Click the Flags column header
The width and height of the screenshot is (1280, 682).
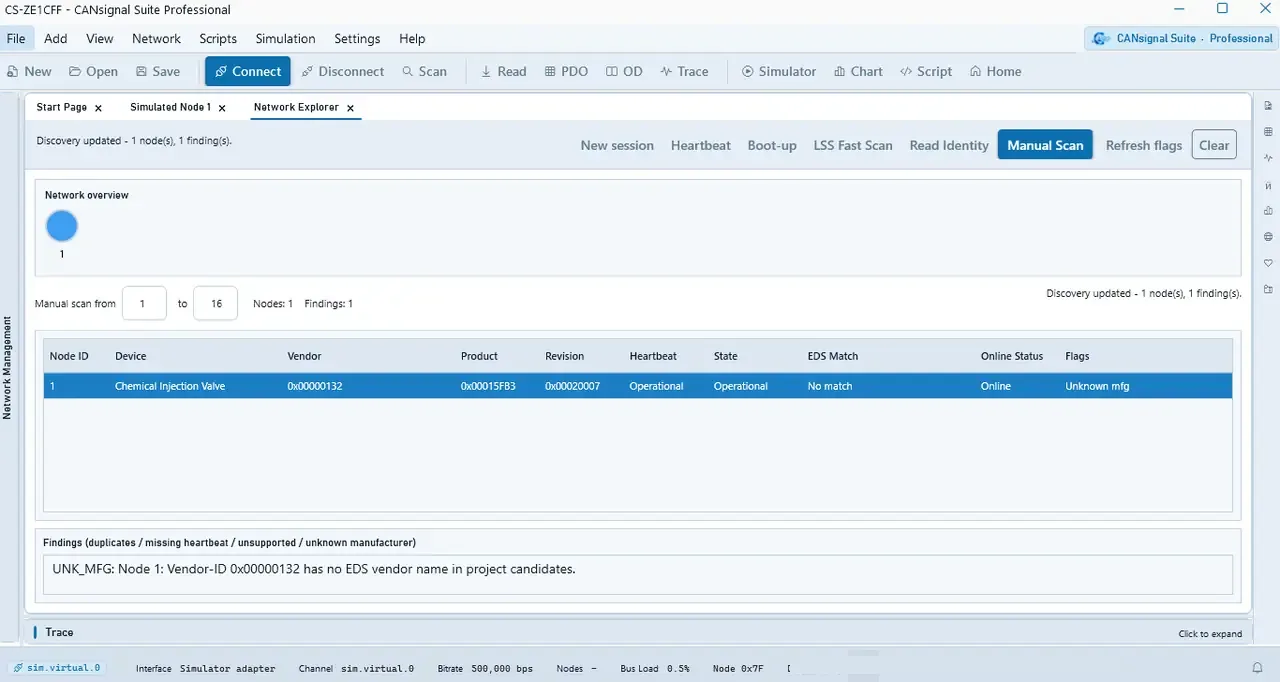pyautogui.click(x=1077, y=356)
